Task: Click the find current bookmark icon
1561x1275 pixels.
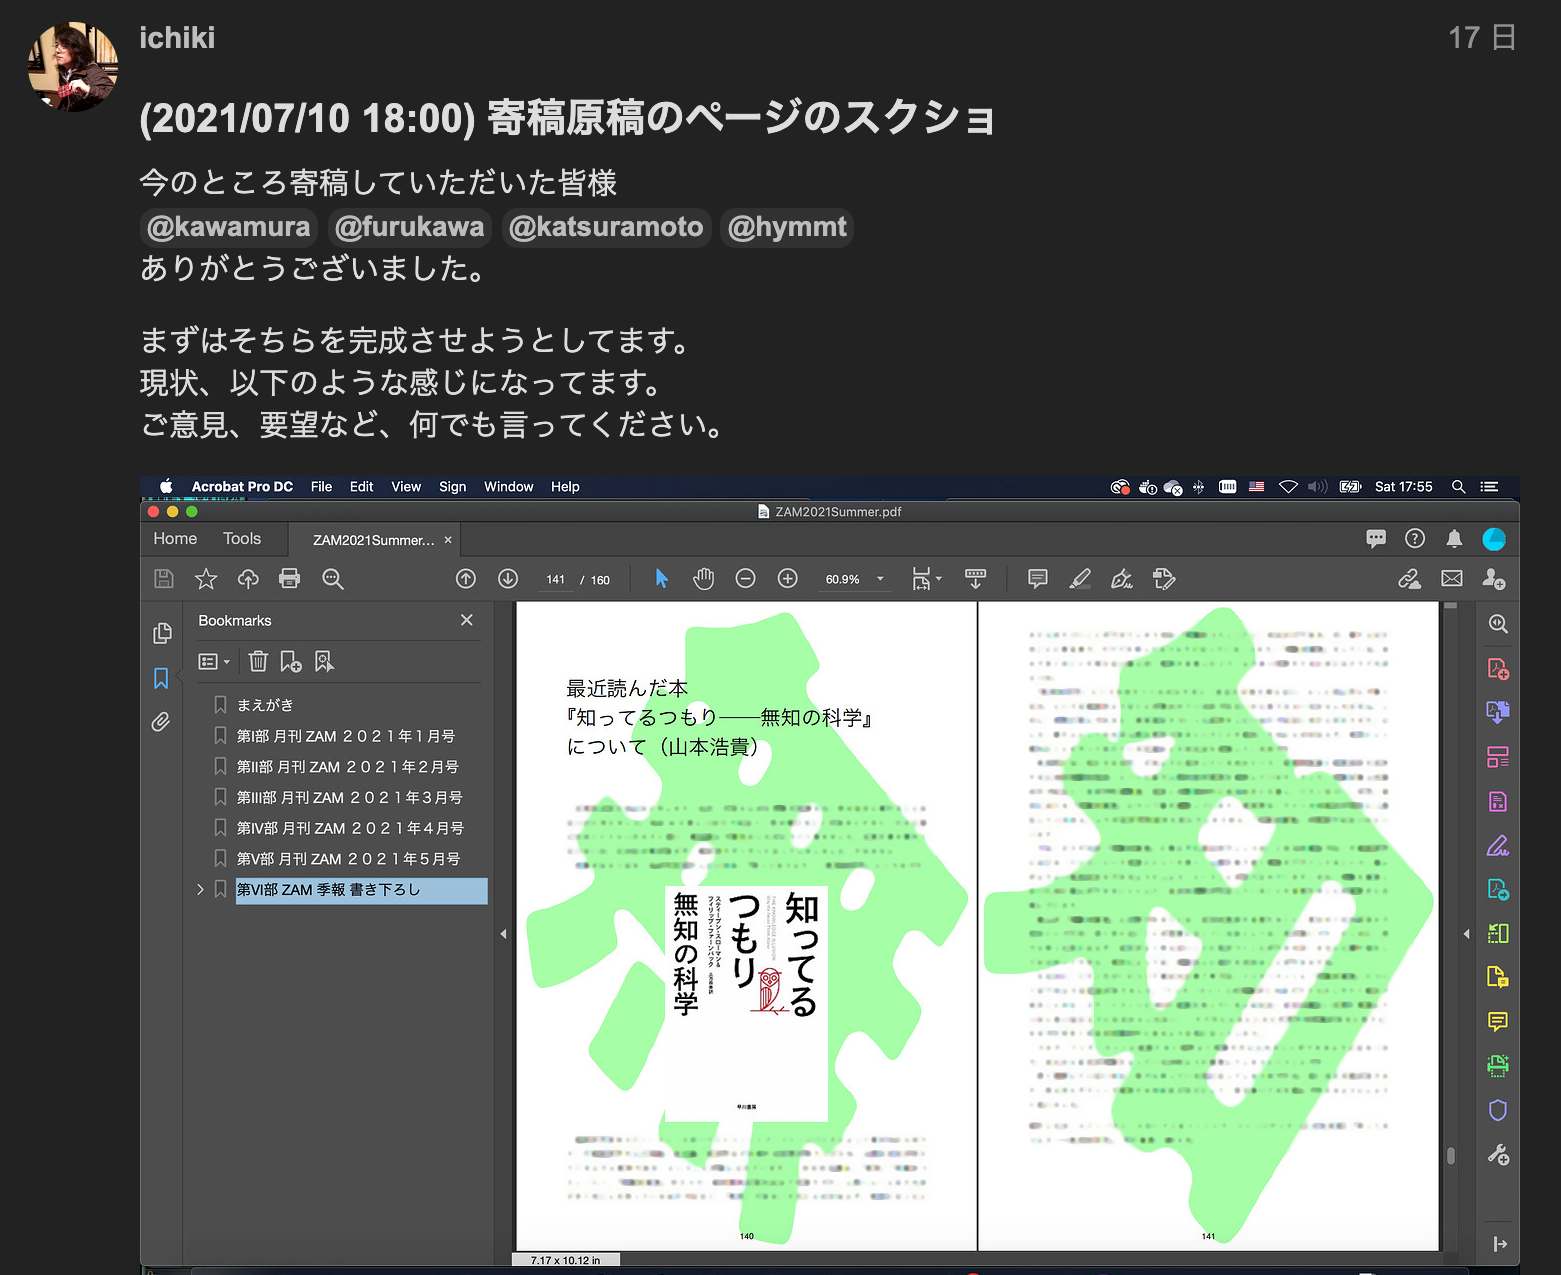Action: tap(324, 661)
